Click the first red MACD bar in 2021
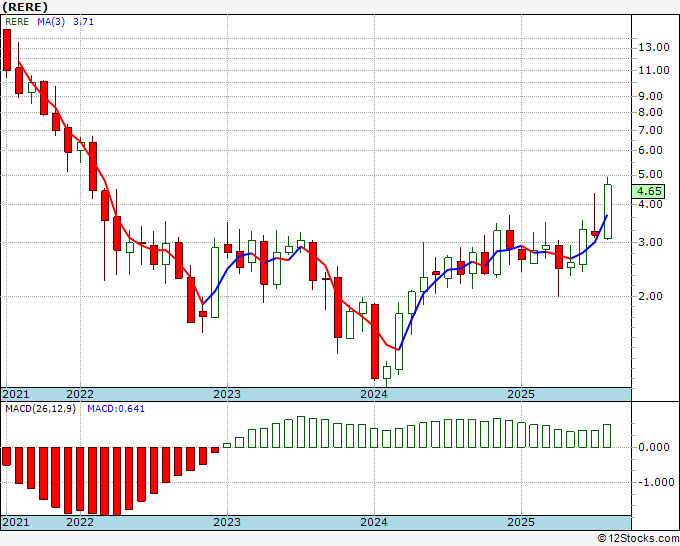Screen dimensions: 680x546 6,456
